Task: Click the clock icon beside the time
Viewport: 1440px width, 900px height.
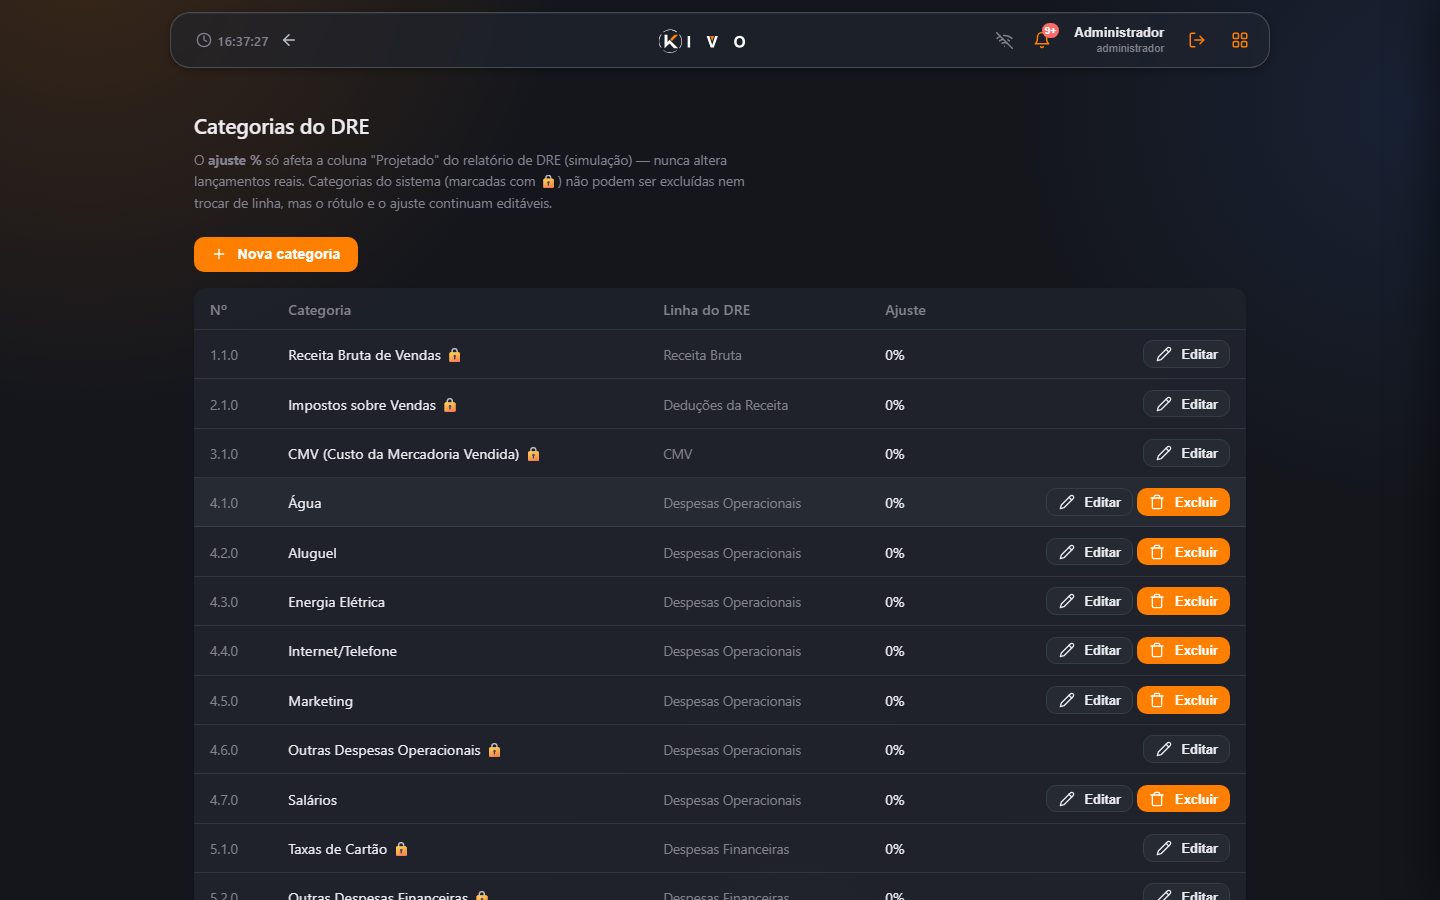Action: (204, 40)
